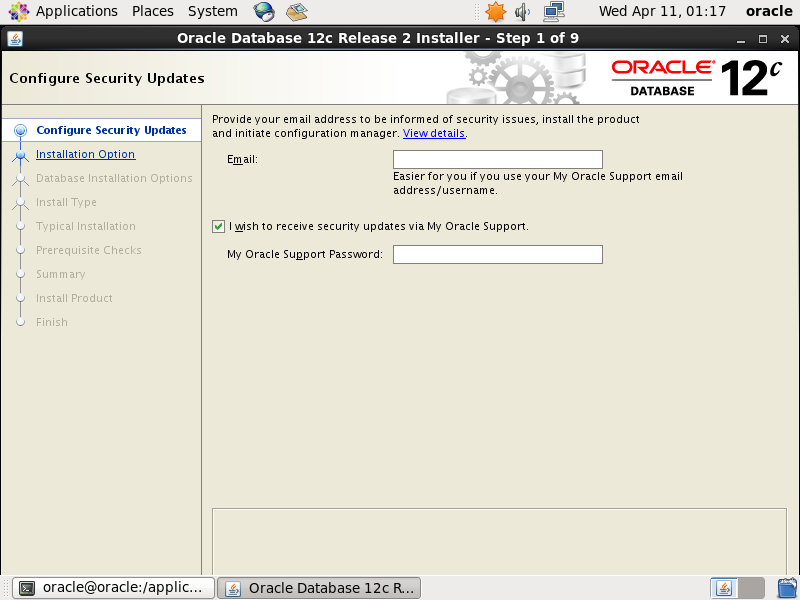Focus My Oracle Support Password field
Screen dimensions: 800x600
(497, 255)
